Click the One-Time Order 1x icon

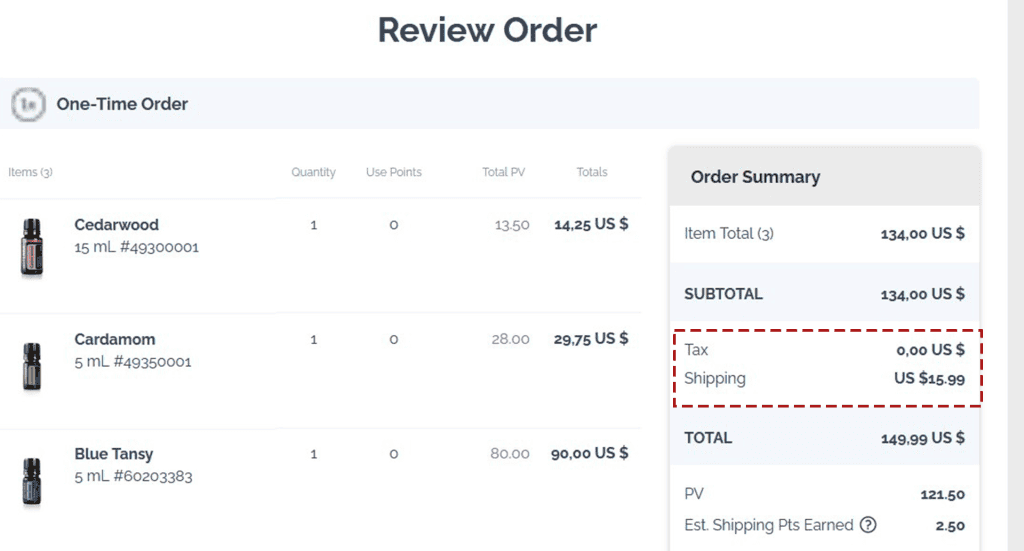coord(28,104)
